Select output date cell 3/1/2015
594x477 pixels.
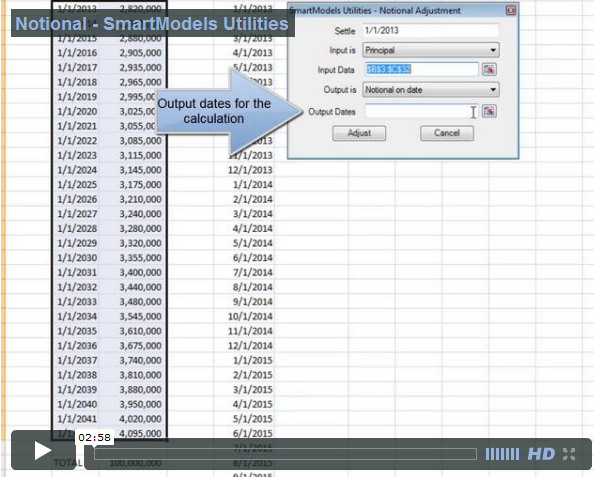(244, 389)
